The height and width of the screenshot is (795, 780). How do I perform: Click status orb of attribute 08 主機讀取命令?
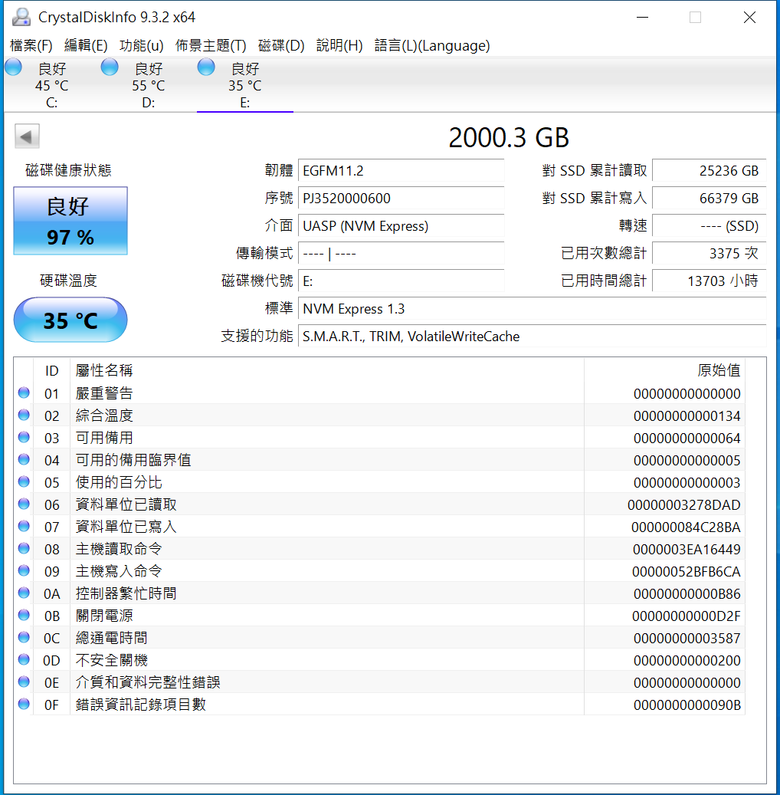24,548
